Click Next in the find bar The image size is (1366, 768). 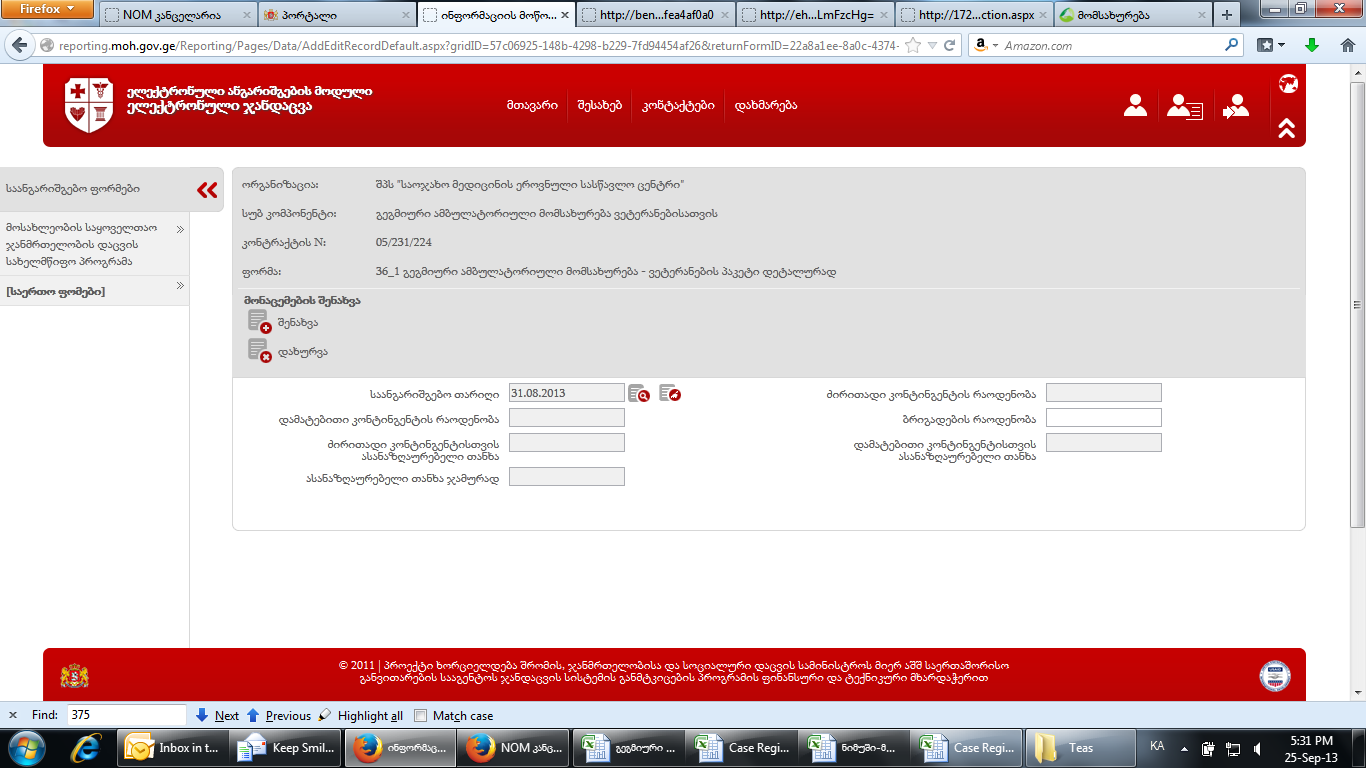pos(217,716)
